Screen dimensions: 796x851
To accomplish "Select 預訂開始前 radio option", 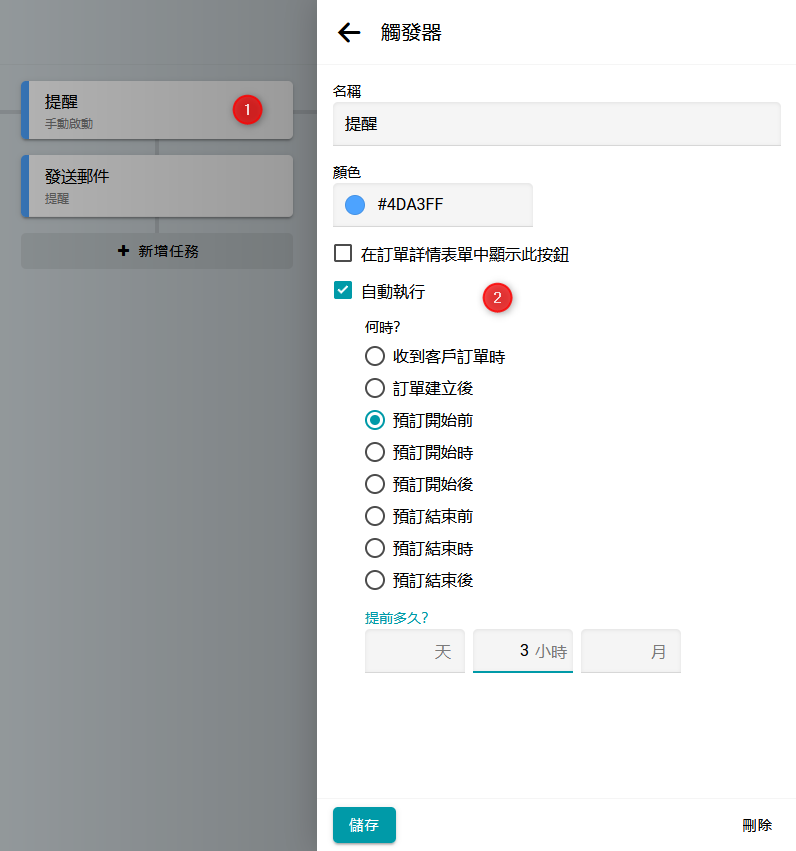I will [x=375, y=420].
